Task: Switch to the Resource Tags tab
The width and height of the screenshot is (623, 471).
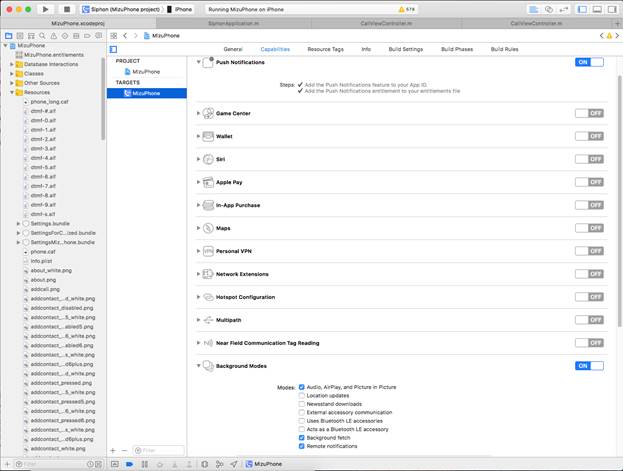Action: tap(325, 49)
